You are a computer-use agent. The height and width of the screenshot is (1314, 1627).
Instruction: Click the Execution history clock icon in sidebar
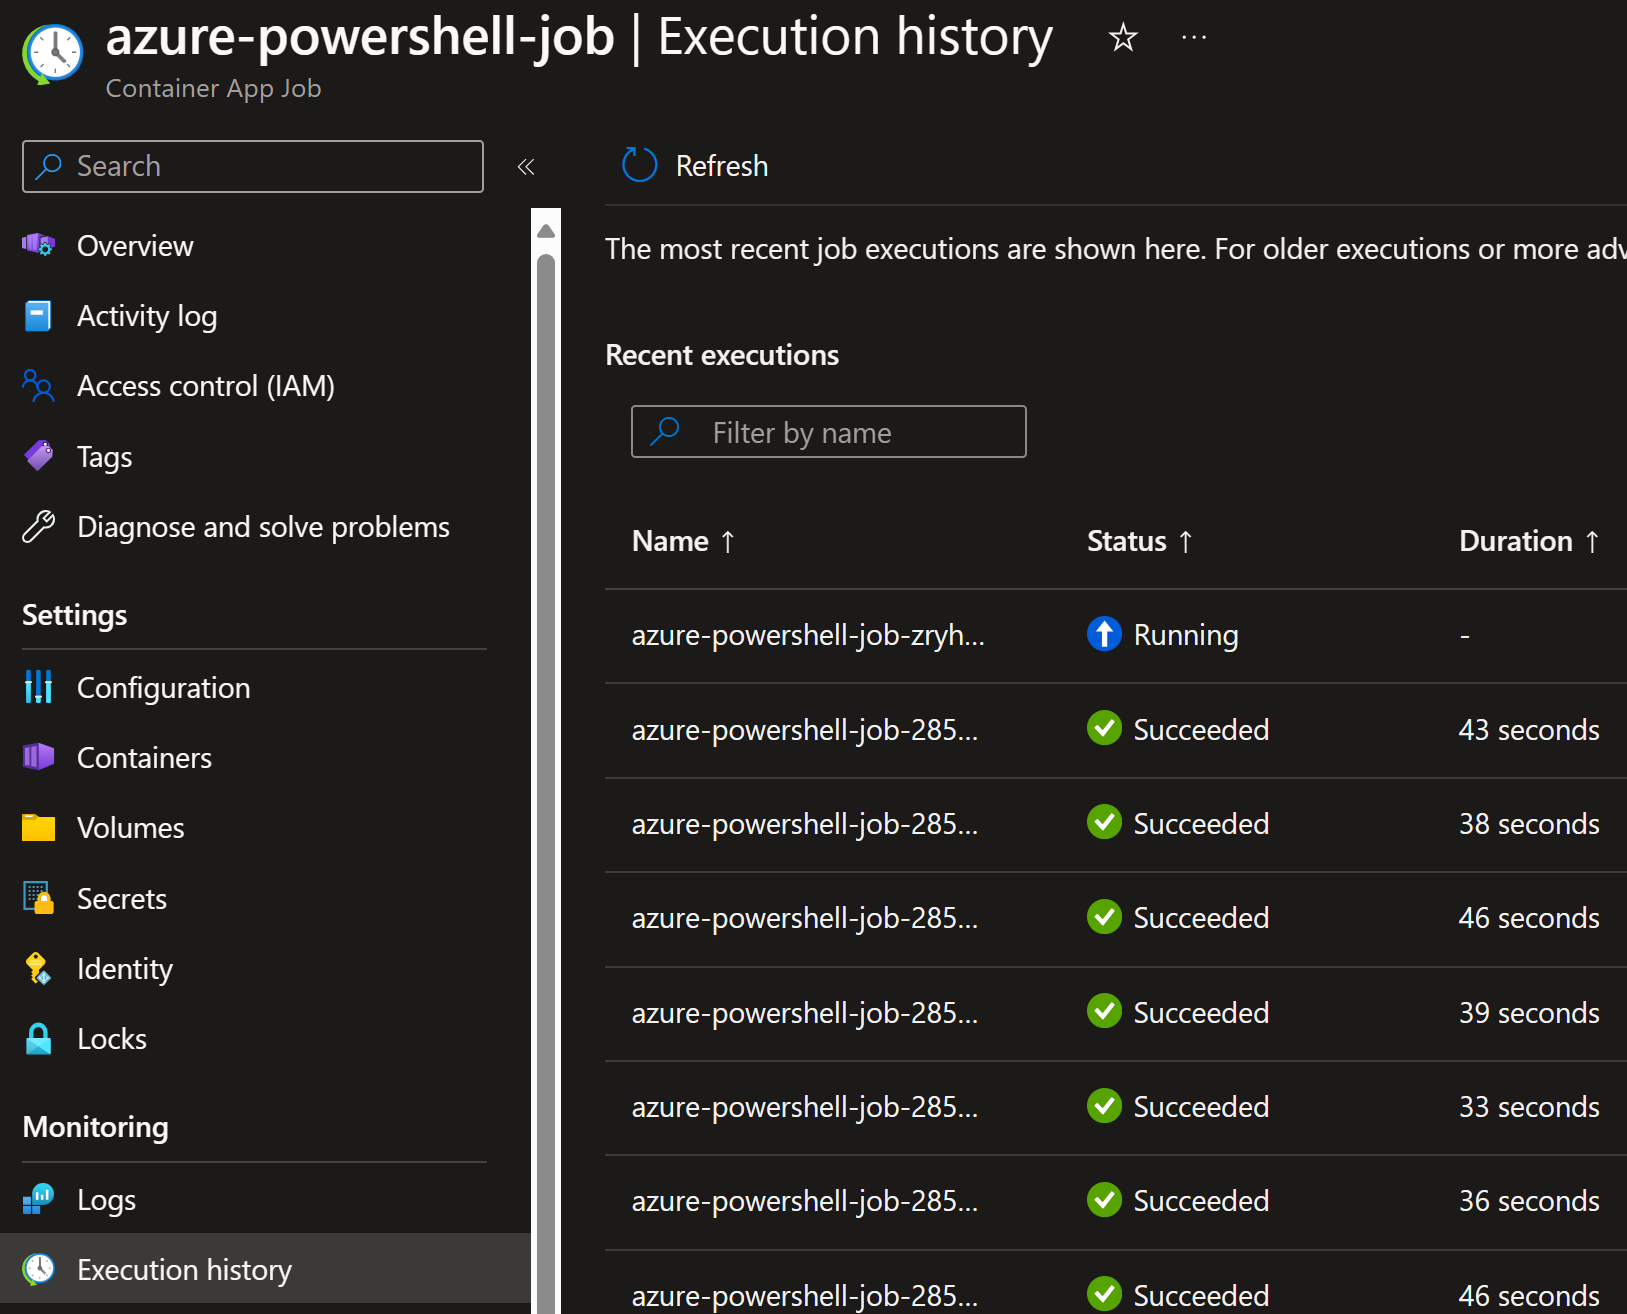(x=38, y=1269)
